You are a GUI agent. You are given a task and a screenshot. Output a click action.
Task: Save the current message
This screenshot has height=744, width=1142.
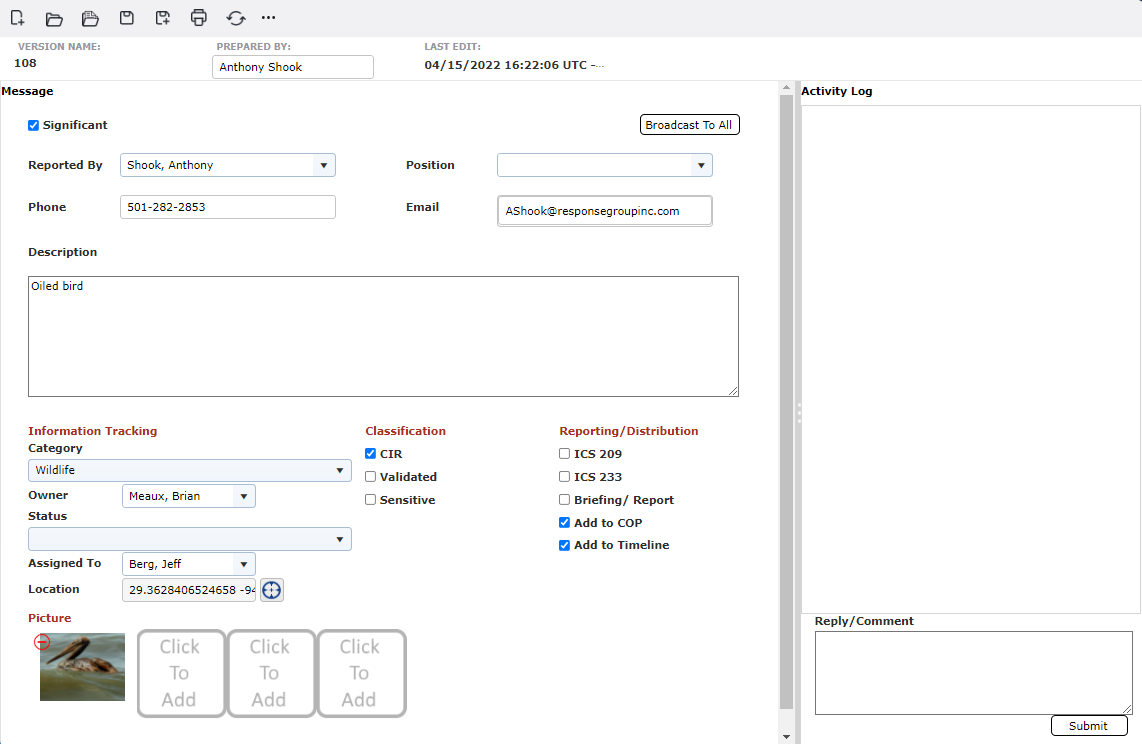(x=126, y=18)
